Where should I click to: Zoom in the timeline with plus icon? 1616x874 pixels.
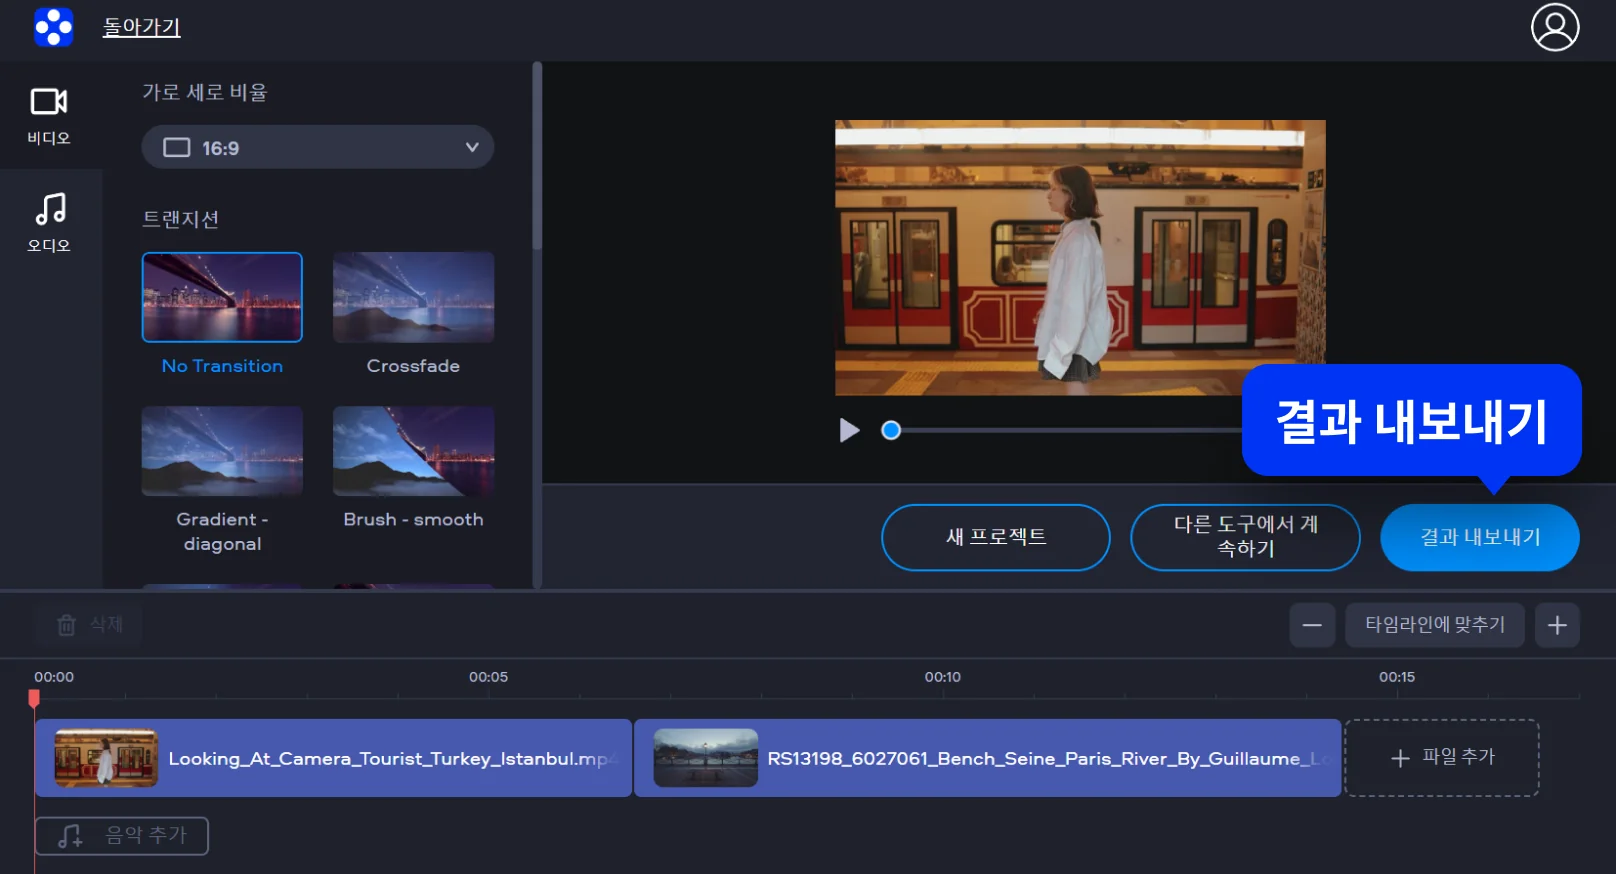point(1557,625)
